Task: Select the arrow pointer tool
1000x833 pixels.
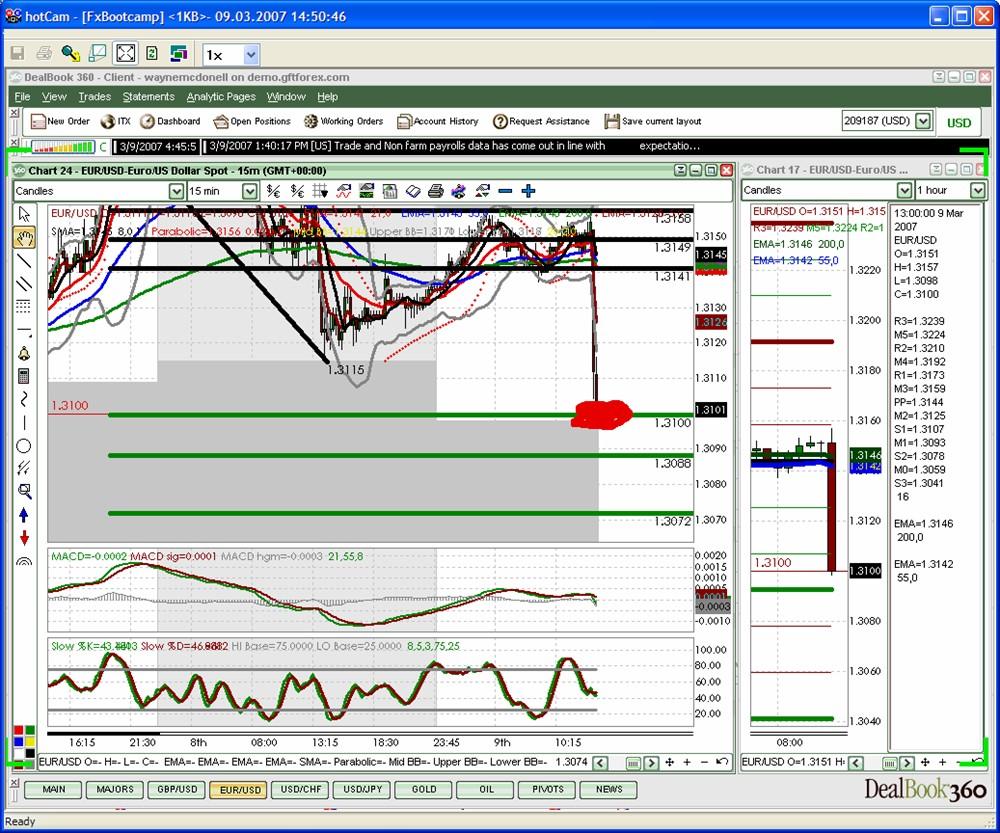Action: pyautogui.click(x=24, y=214)
